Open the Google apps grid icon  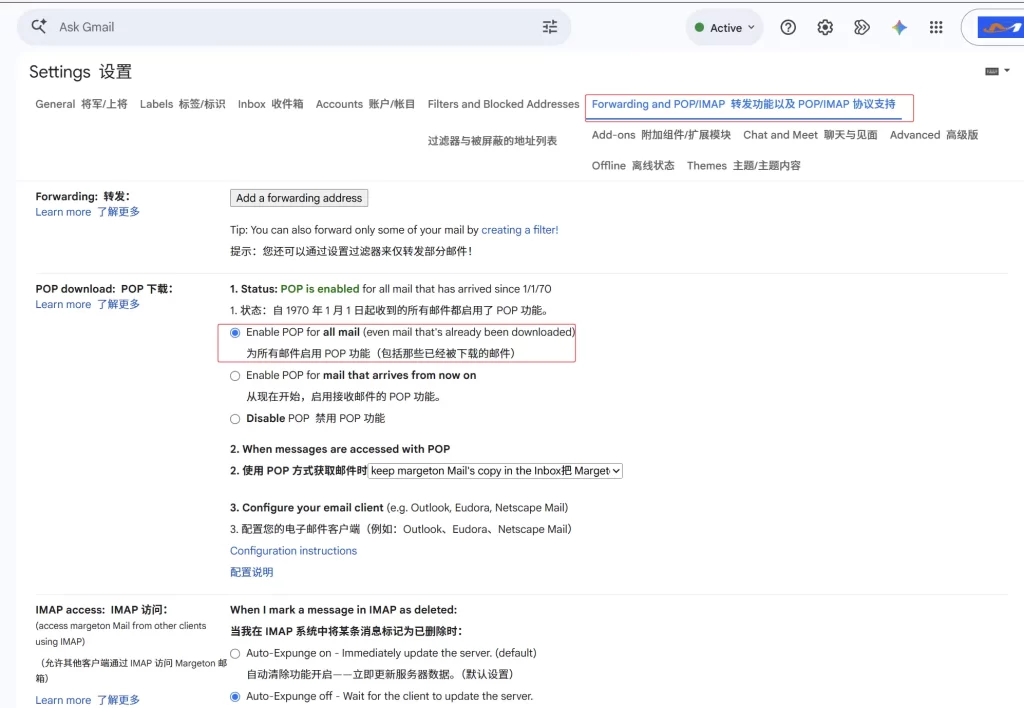936,27
